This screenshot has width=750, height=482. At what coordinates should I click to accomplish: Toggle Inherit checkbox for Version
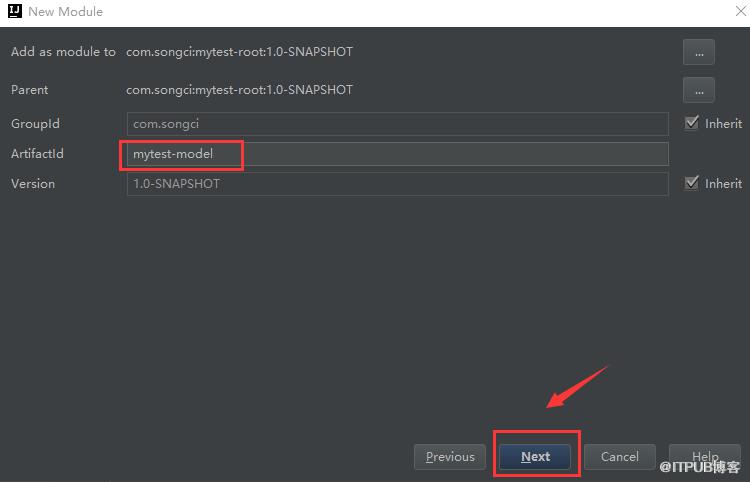[691, 183]
